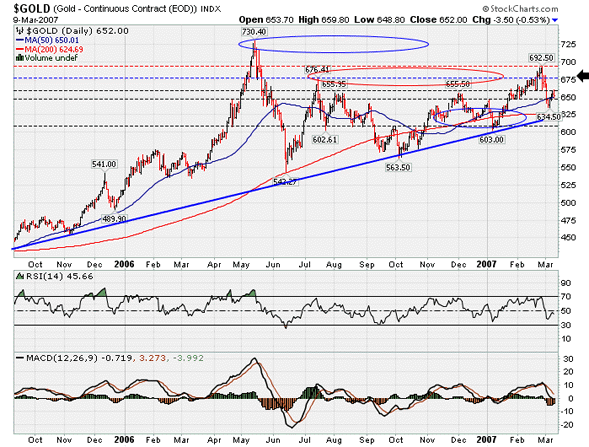Screen dimensions: 589x447
Task: Click the volume bars icon in legend
Action: tap(20, 58)
